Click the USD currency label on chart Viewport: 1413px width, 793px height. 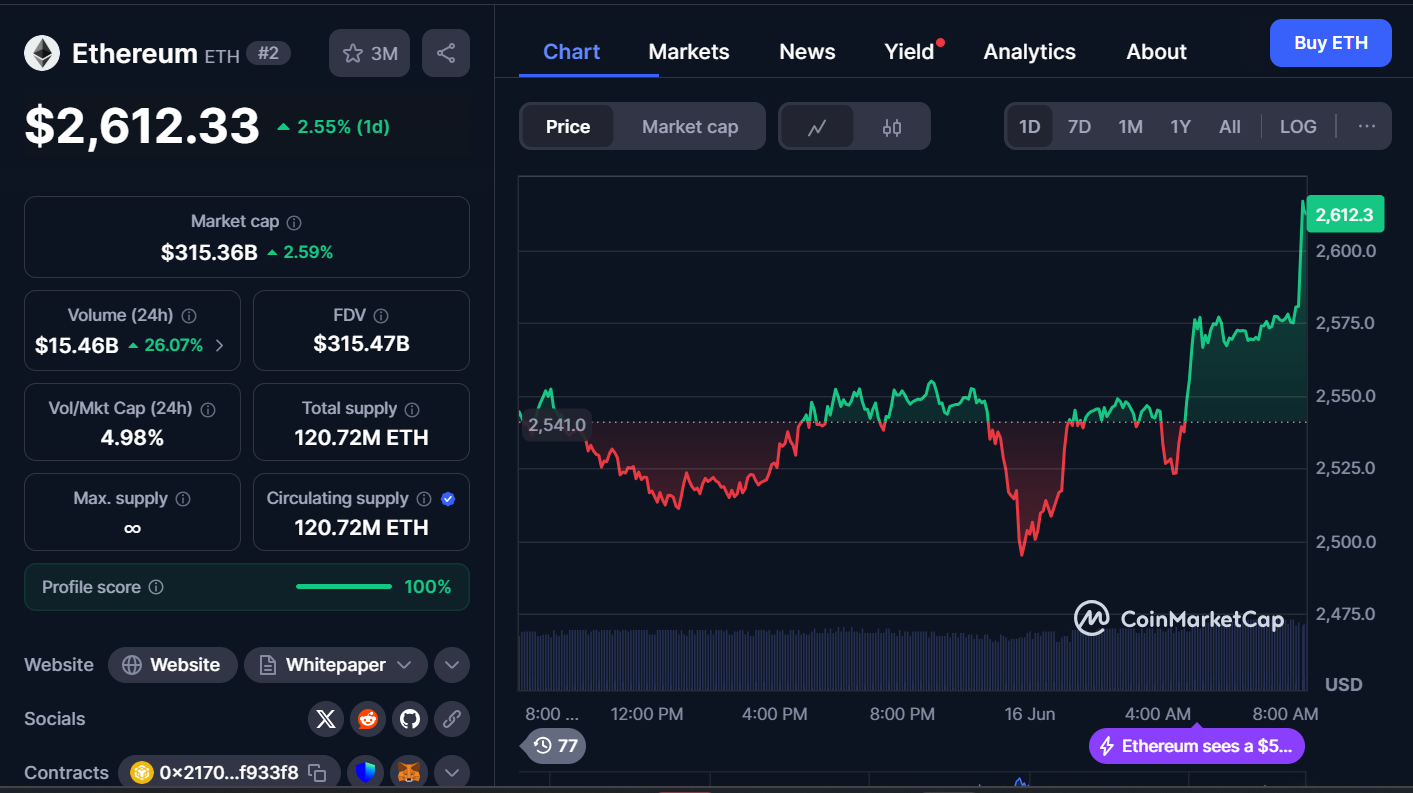tap(1343, 685)
